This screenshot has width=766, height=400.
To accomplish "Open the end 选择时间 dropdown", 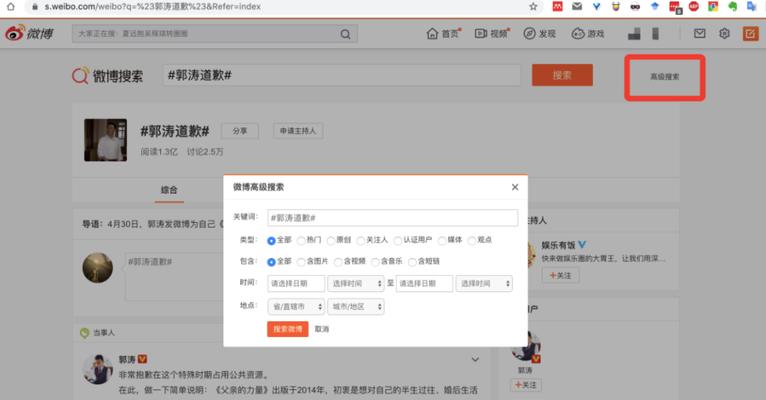I will [x=484, y=283].
